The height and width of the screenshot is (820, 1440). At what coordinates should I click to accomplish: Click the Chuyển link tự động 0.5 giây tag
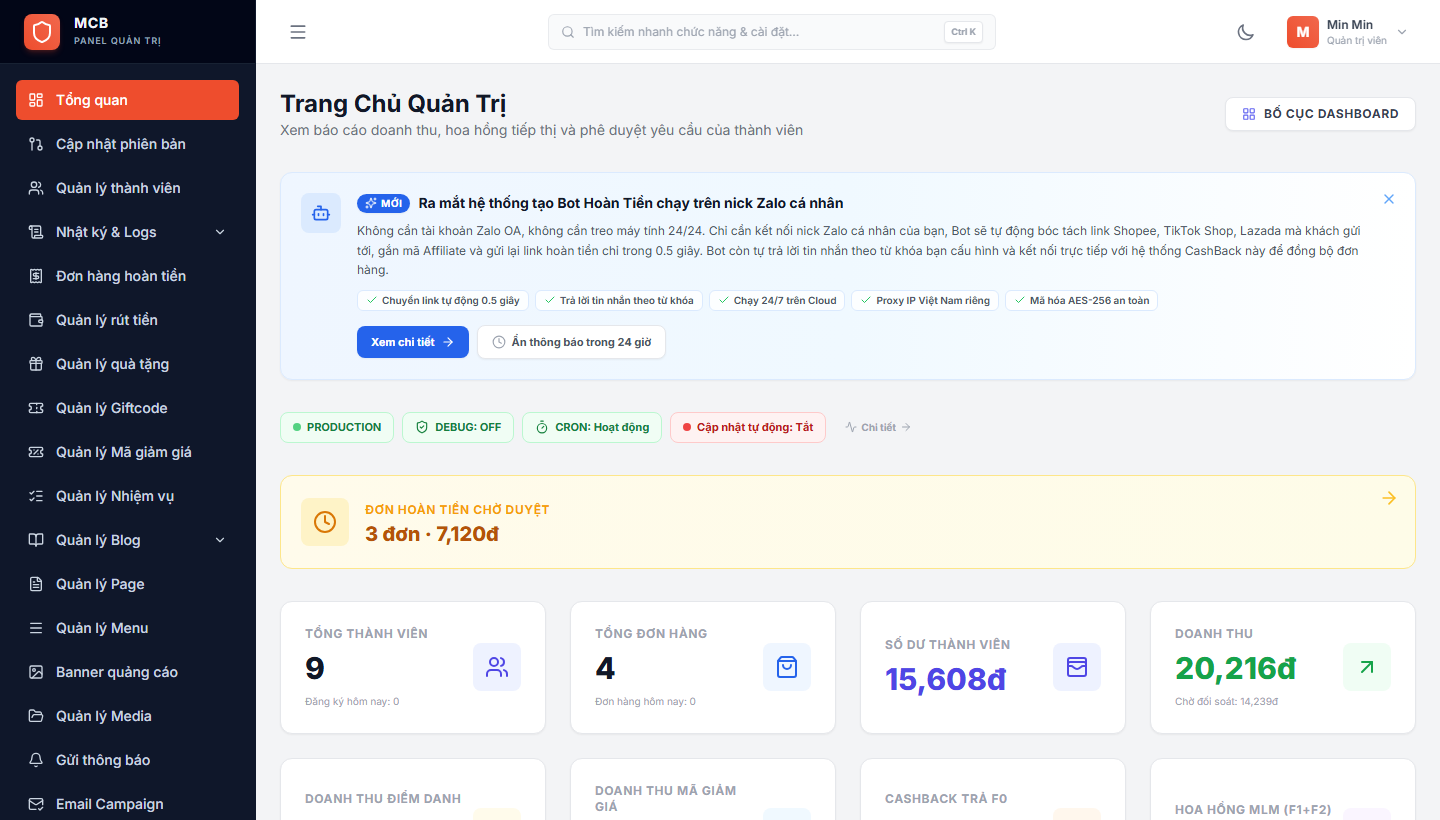pyautogui.click(x=443, y=300)
